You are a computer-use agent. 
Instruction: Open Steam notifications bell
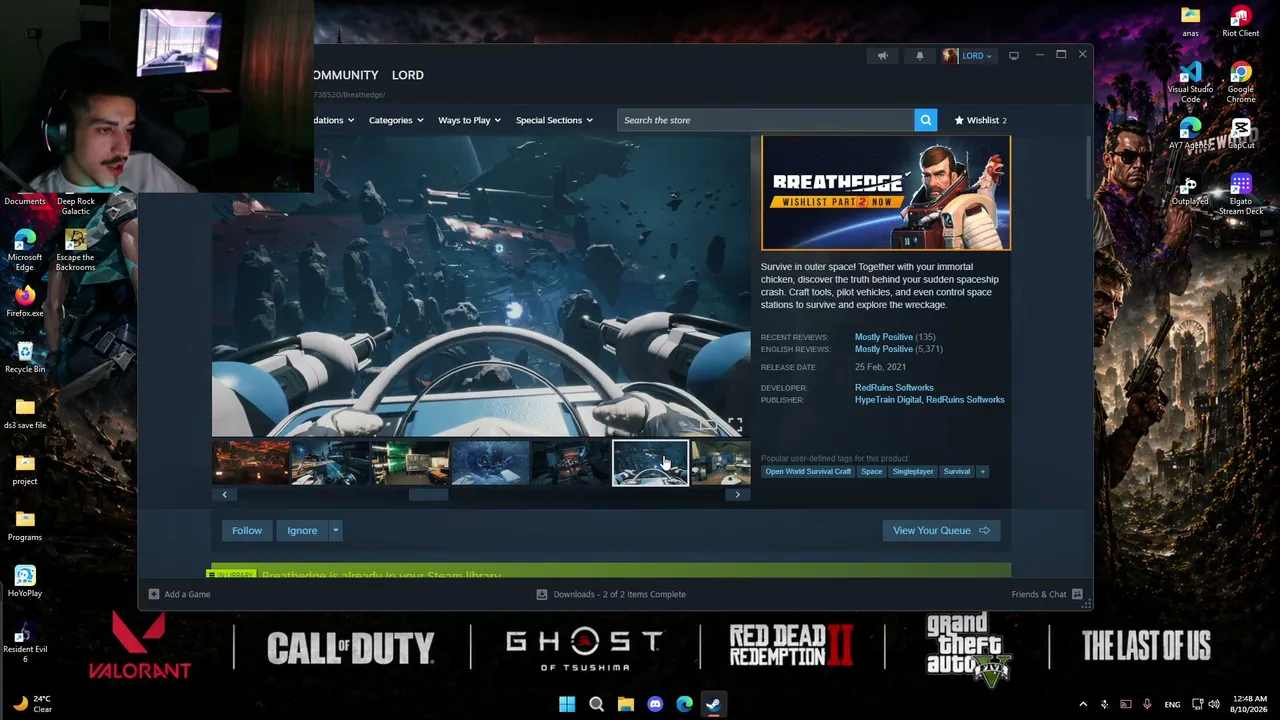[920, 56]
